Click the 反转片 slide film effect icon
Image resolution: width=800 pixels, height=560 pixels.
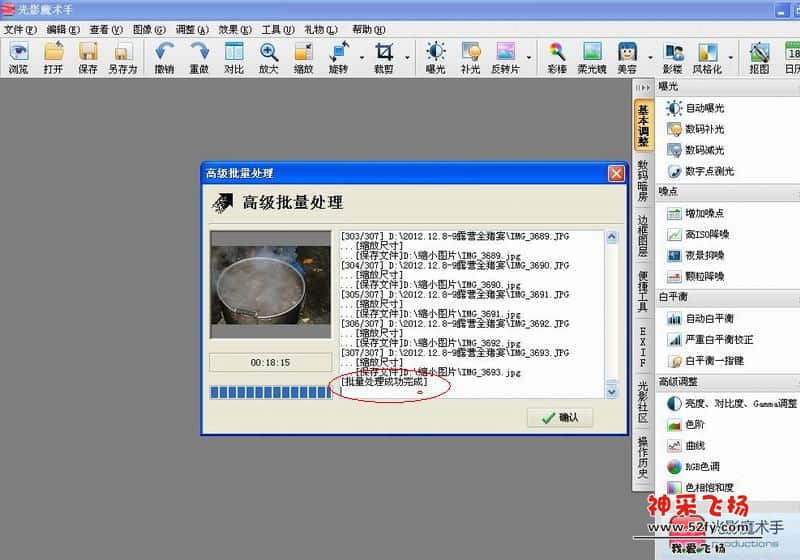505,58
